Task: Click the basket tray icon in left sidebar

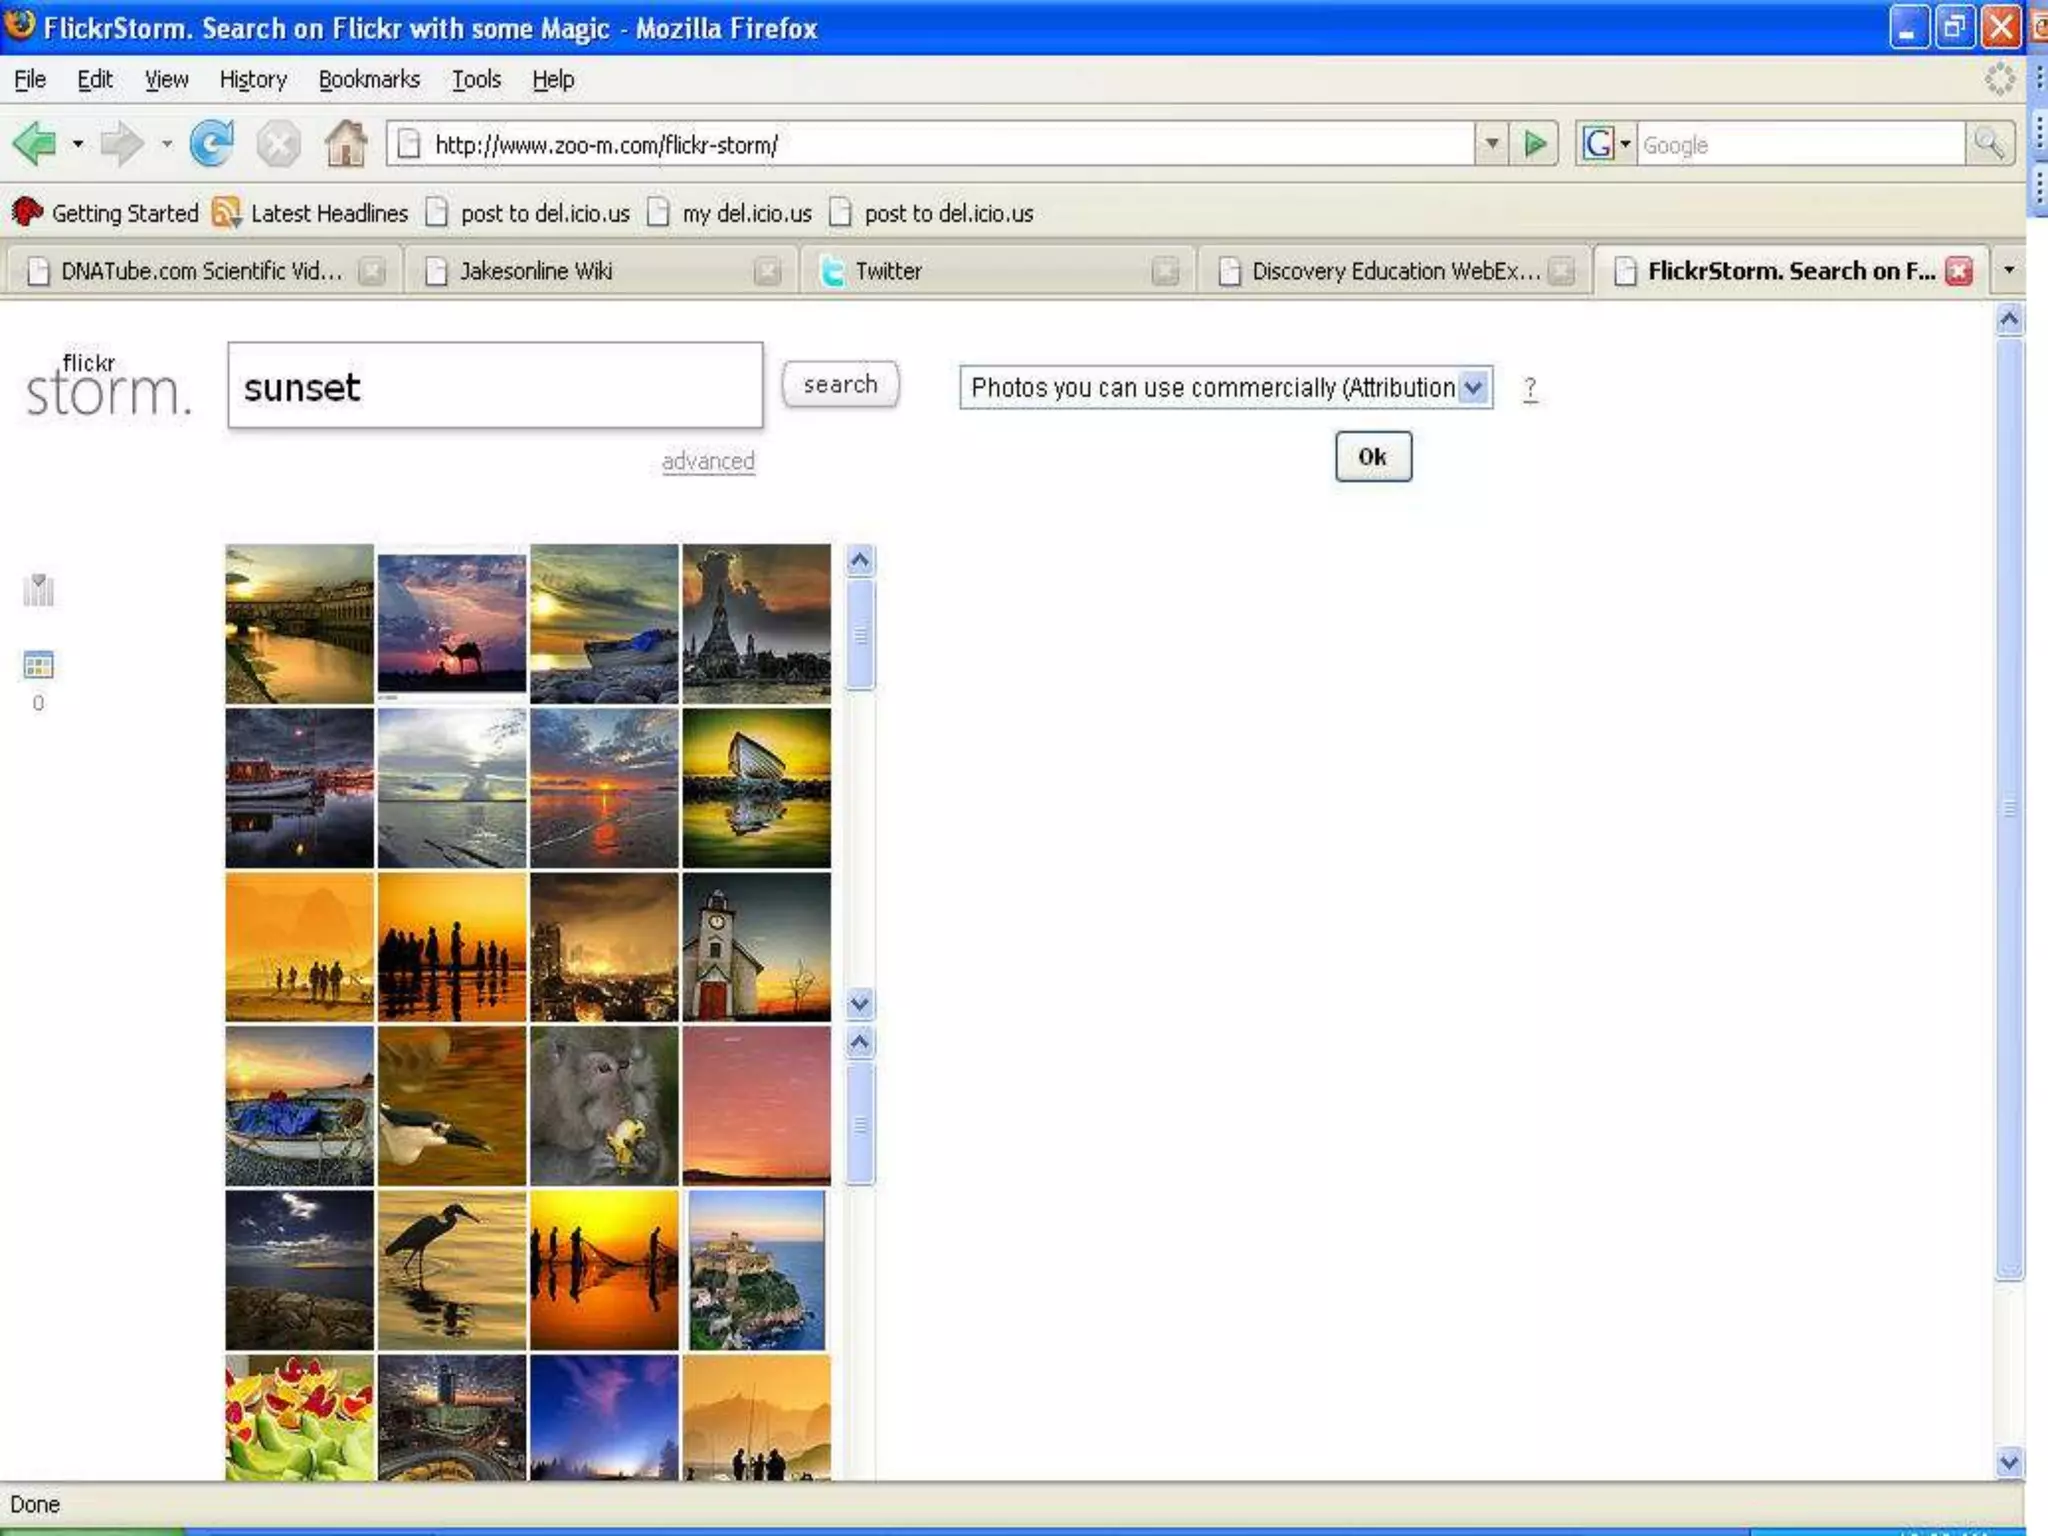Action: (x=38, y=589)
